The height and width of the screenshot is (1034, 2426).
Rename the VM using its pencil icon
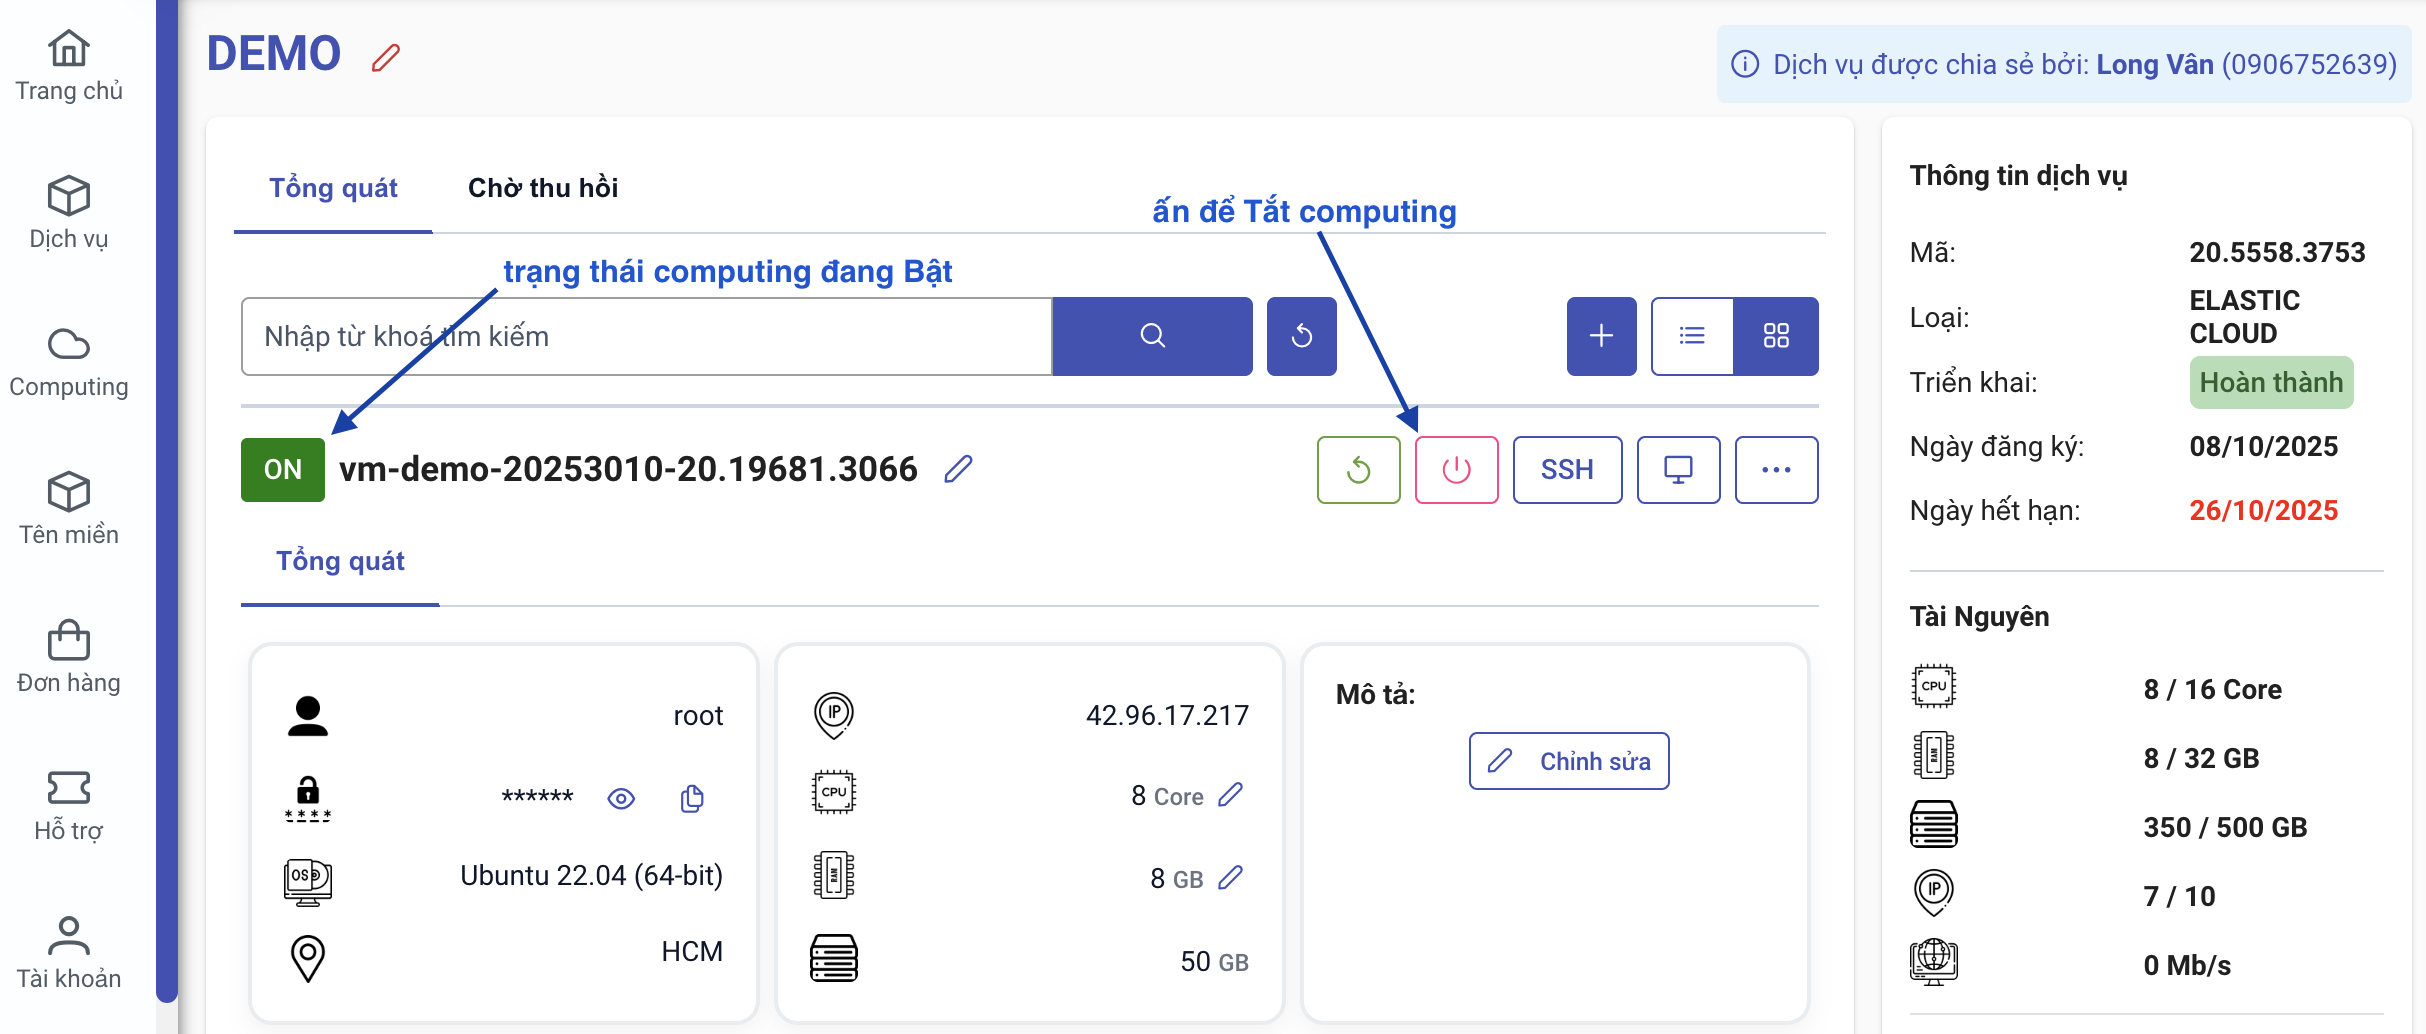pos(958,469)
